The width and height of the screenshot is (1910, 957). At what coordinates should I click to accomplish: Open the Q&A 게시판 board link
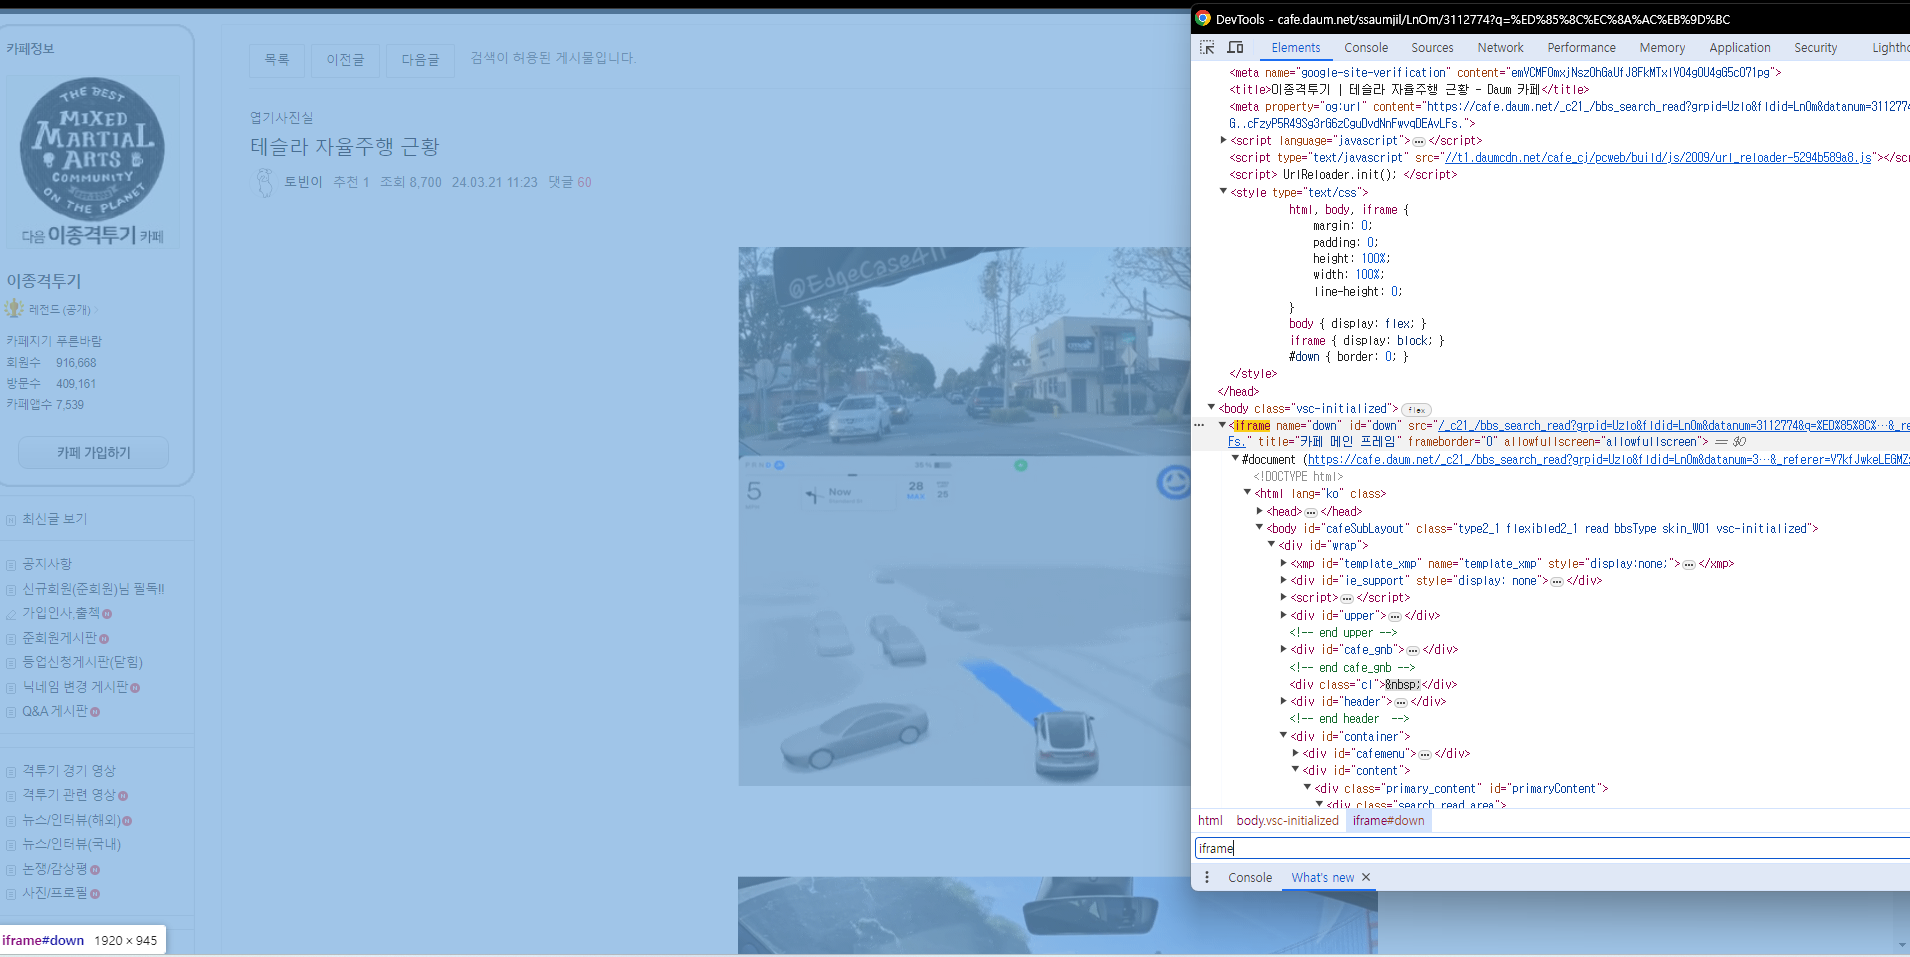click(55, 711)
